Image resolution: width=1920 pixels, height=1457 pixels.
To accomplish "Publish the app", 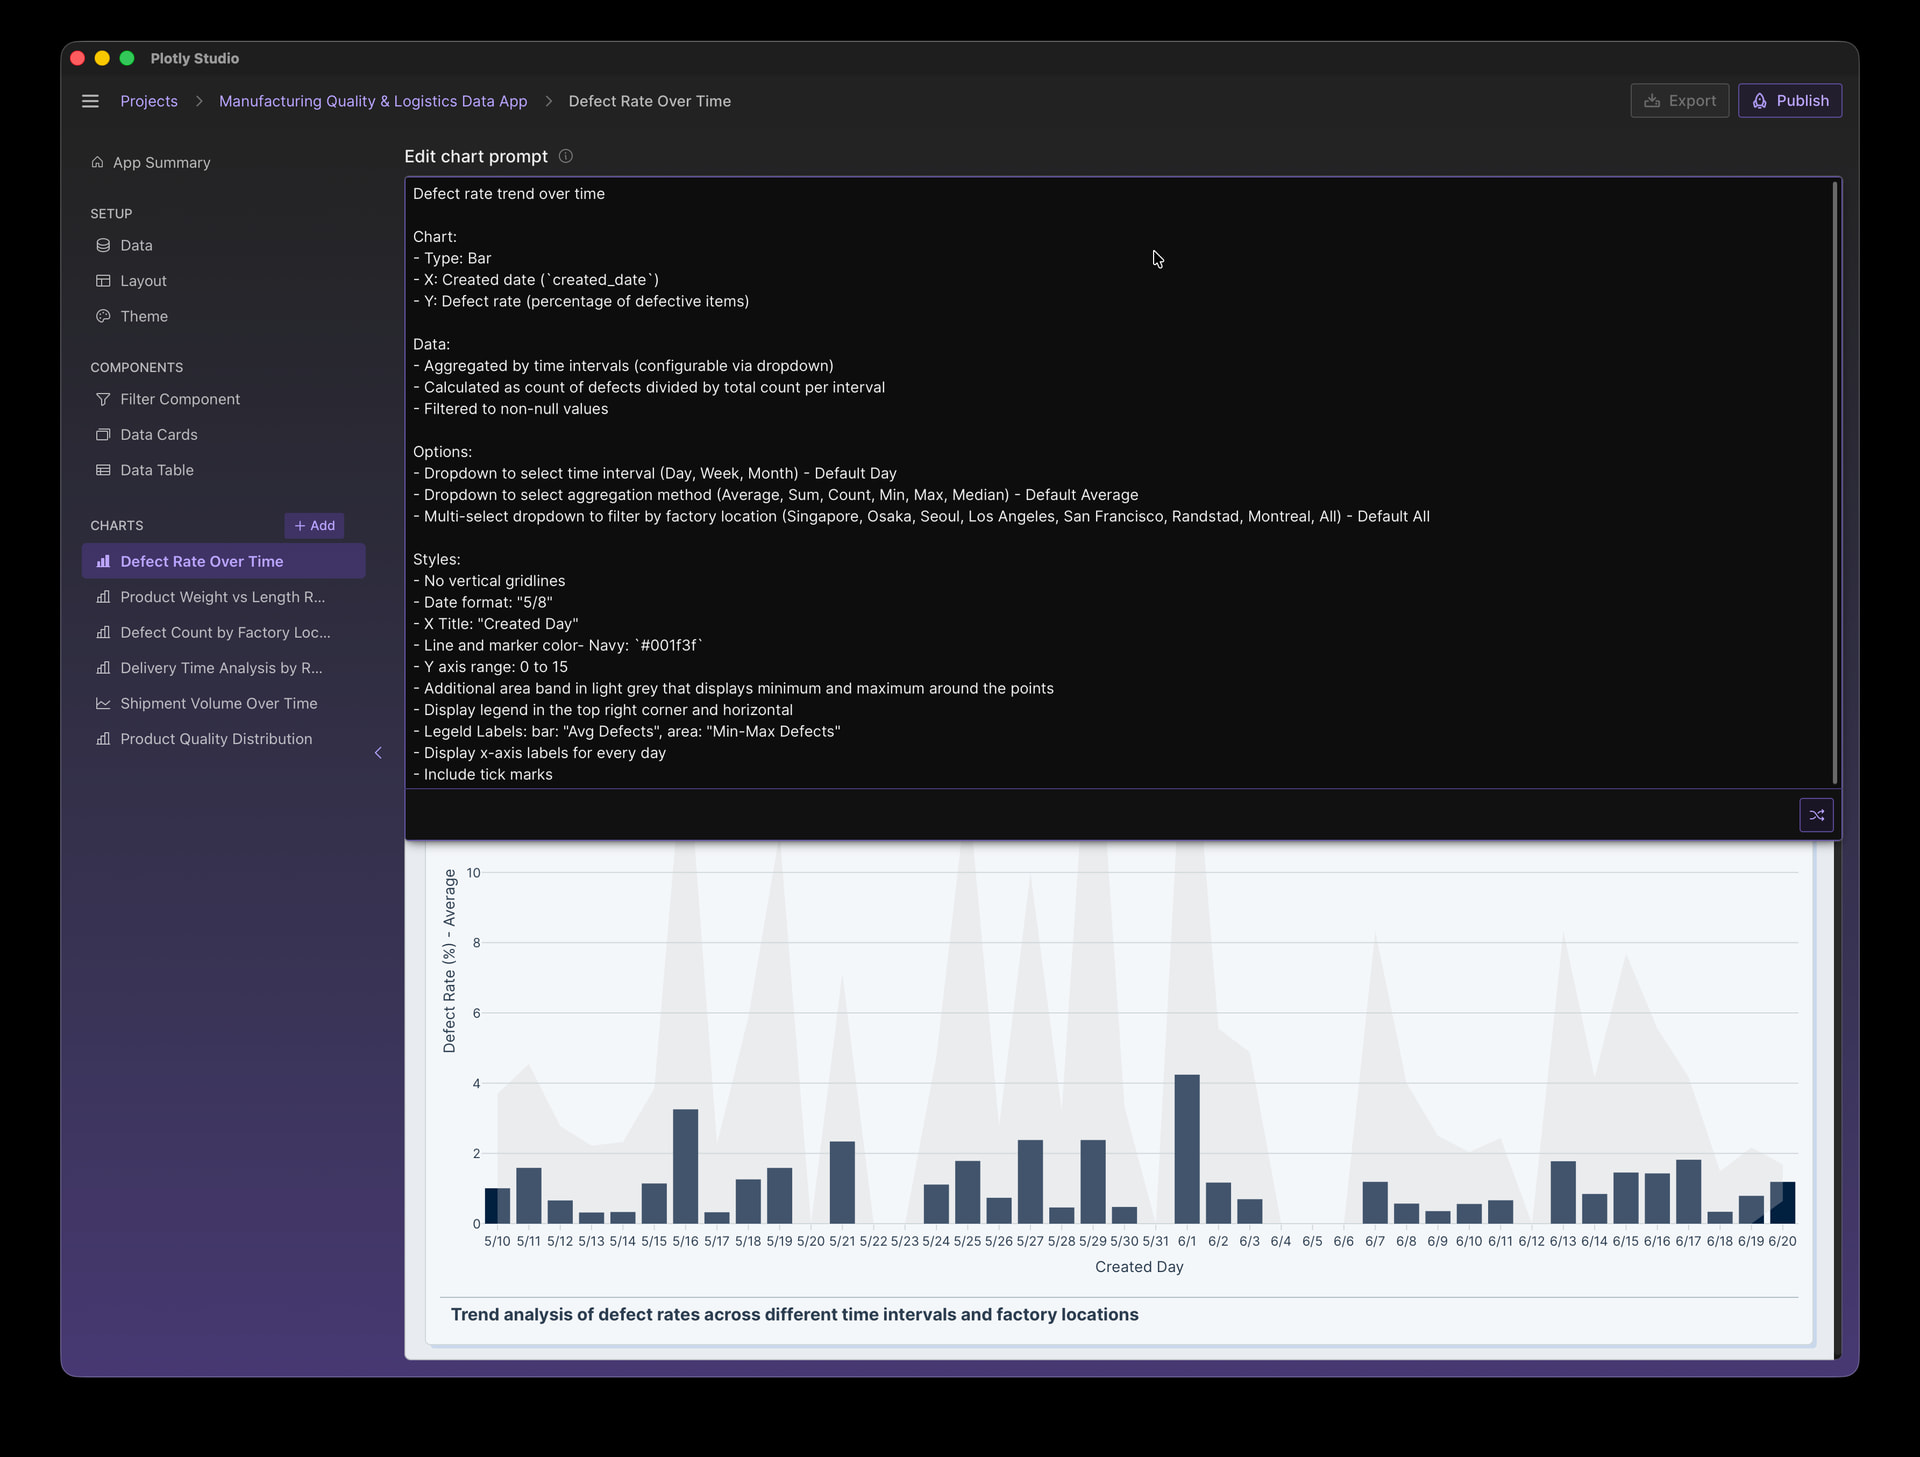I will coord(1790,100).
